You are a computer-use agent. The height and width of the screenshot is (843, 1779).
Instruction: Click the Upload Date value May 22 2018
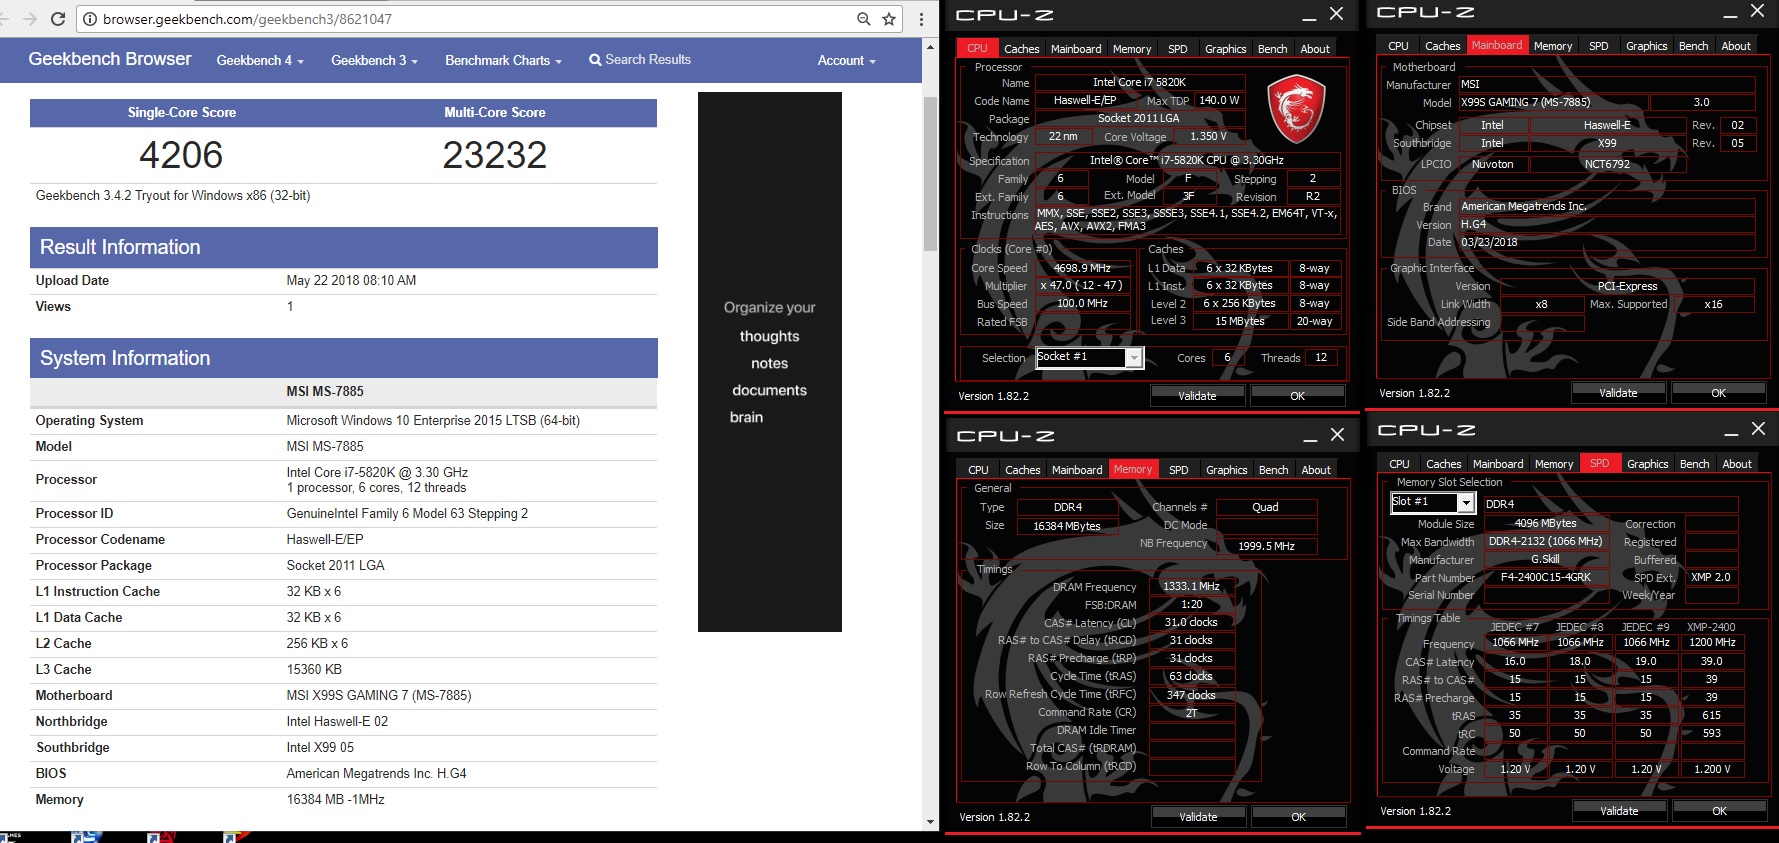[x=351, y=281]
